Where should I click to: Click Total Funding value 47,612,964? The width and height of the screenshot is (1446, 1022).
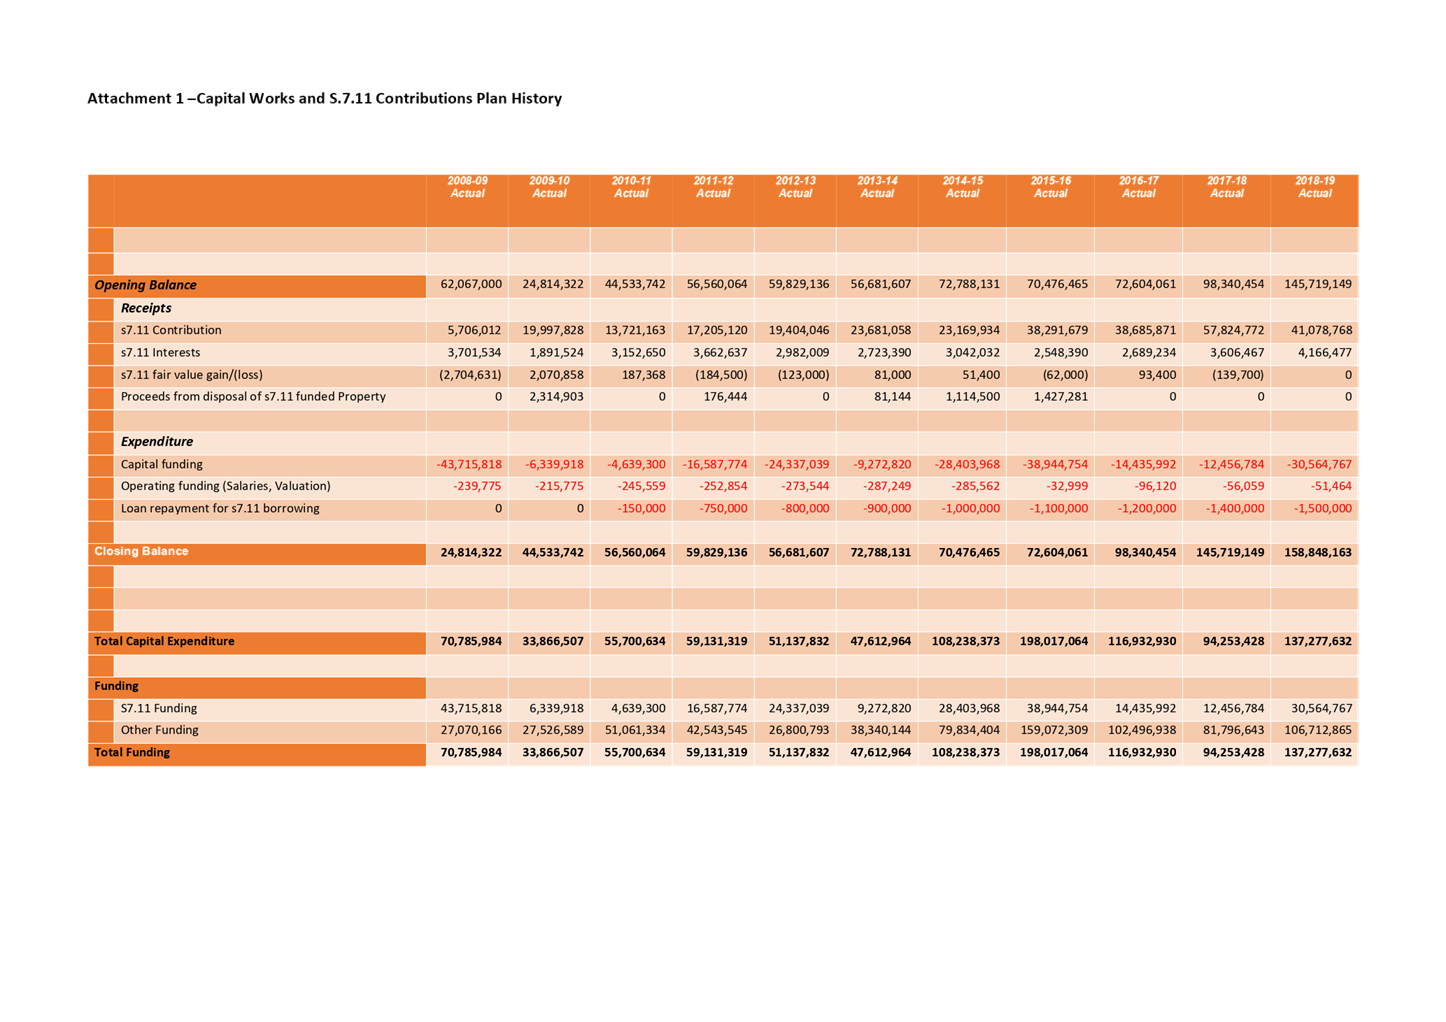point(881,752)
